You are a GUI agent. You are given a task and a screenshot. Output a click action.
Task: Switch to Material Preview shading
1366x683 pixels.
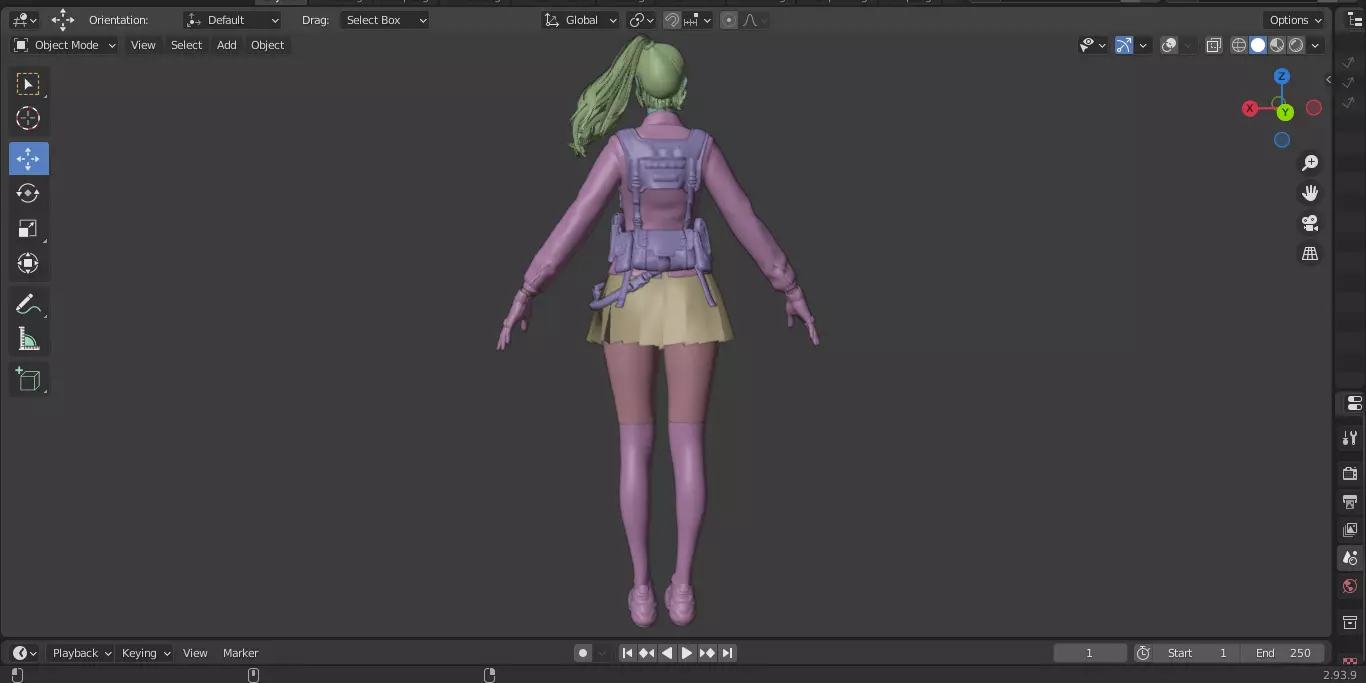point(1277,45)
